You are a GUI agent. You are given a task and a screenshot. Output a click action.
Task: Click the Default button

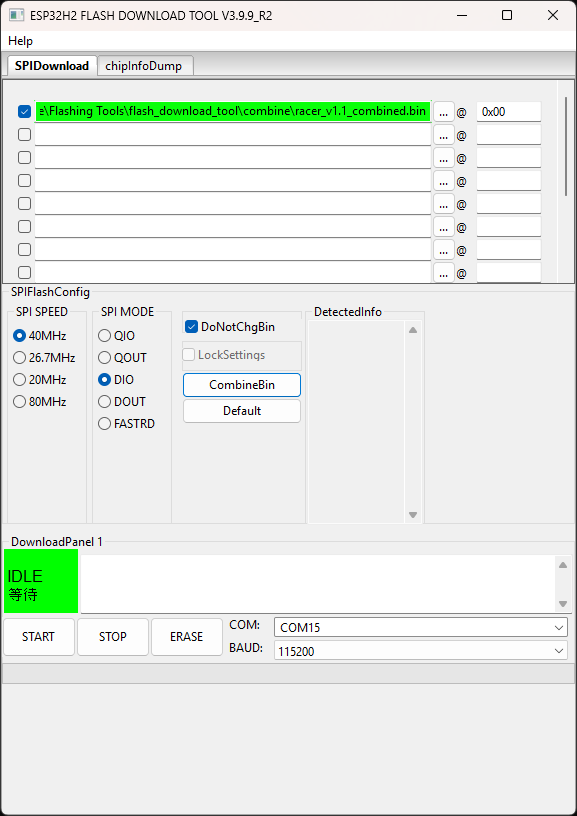click(242, 411)
